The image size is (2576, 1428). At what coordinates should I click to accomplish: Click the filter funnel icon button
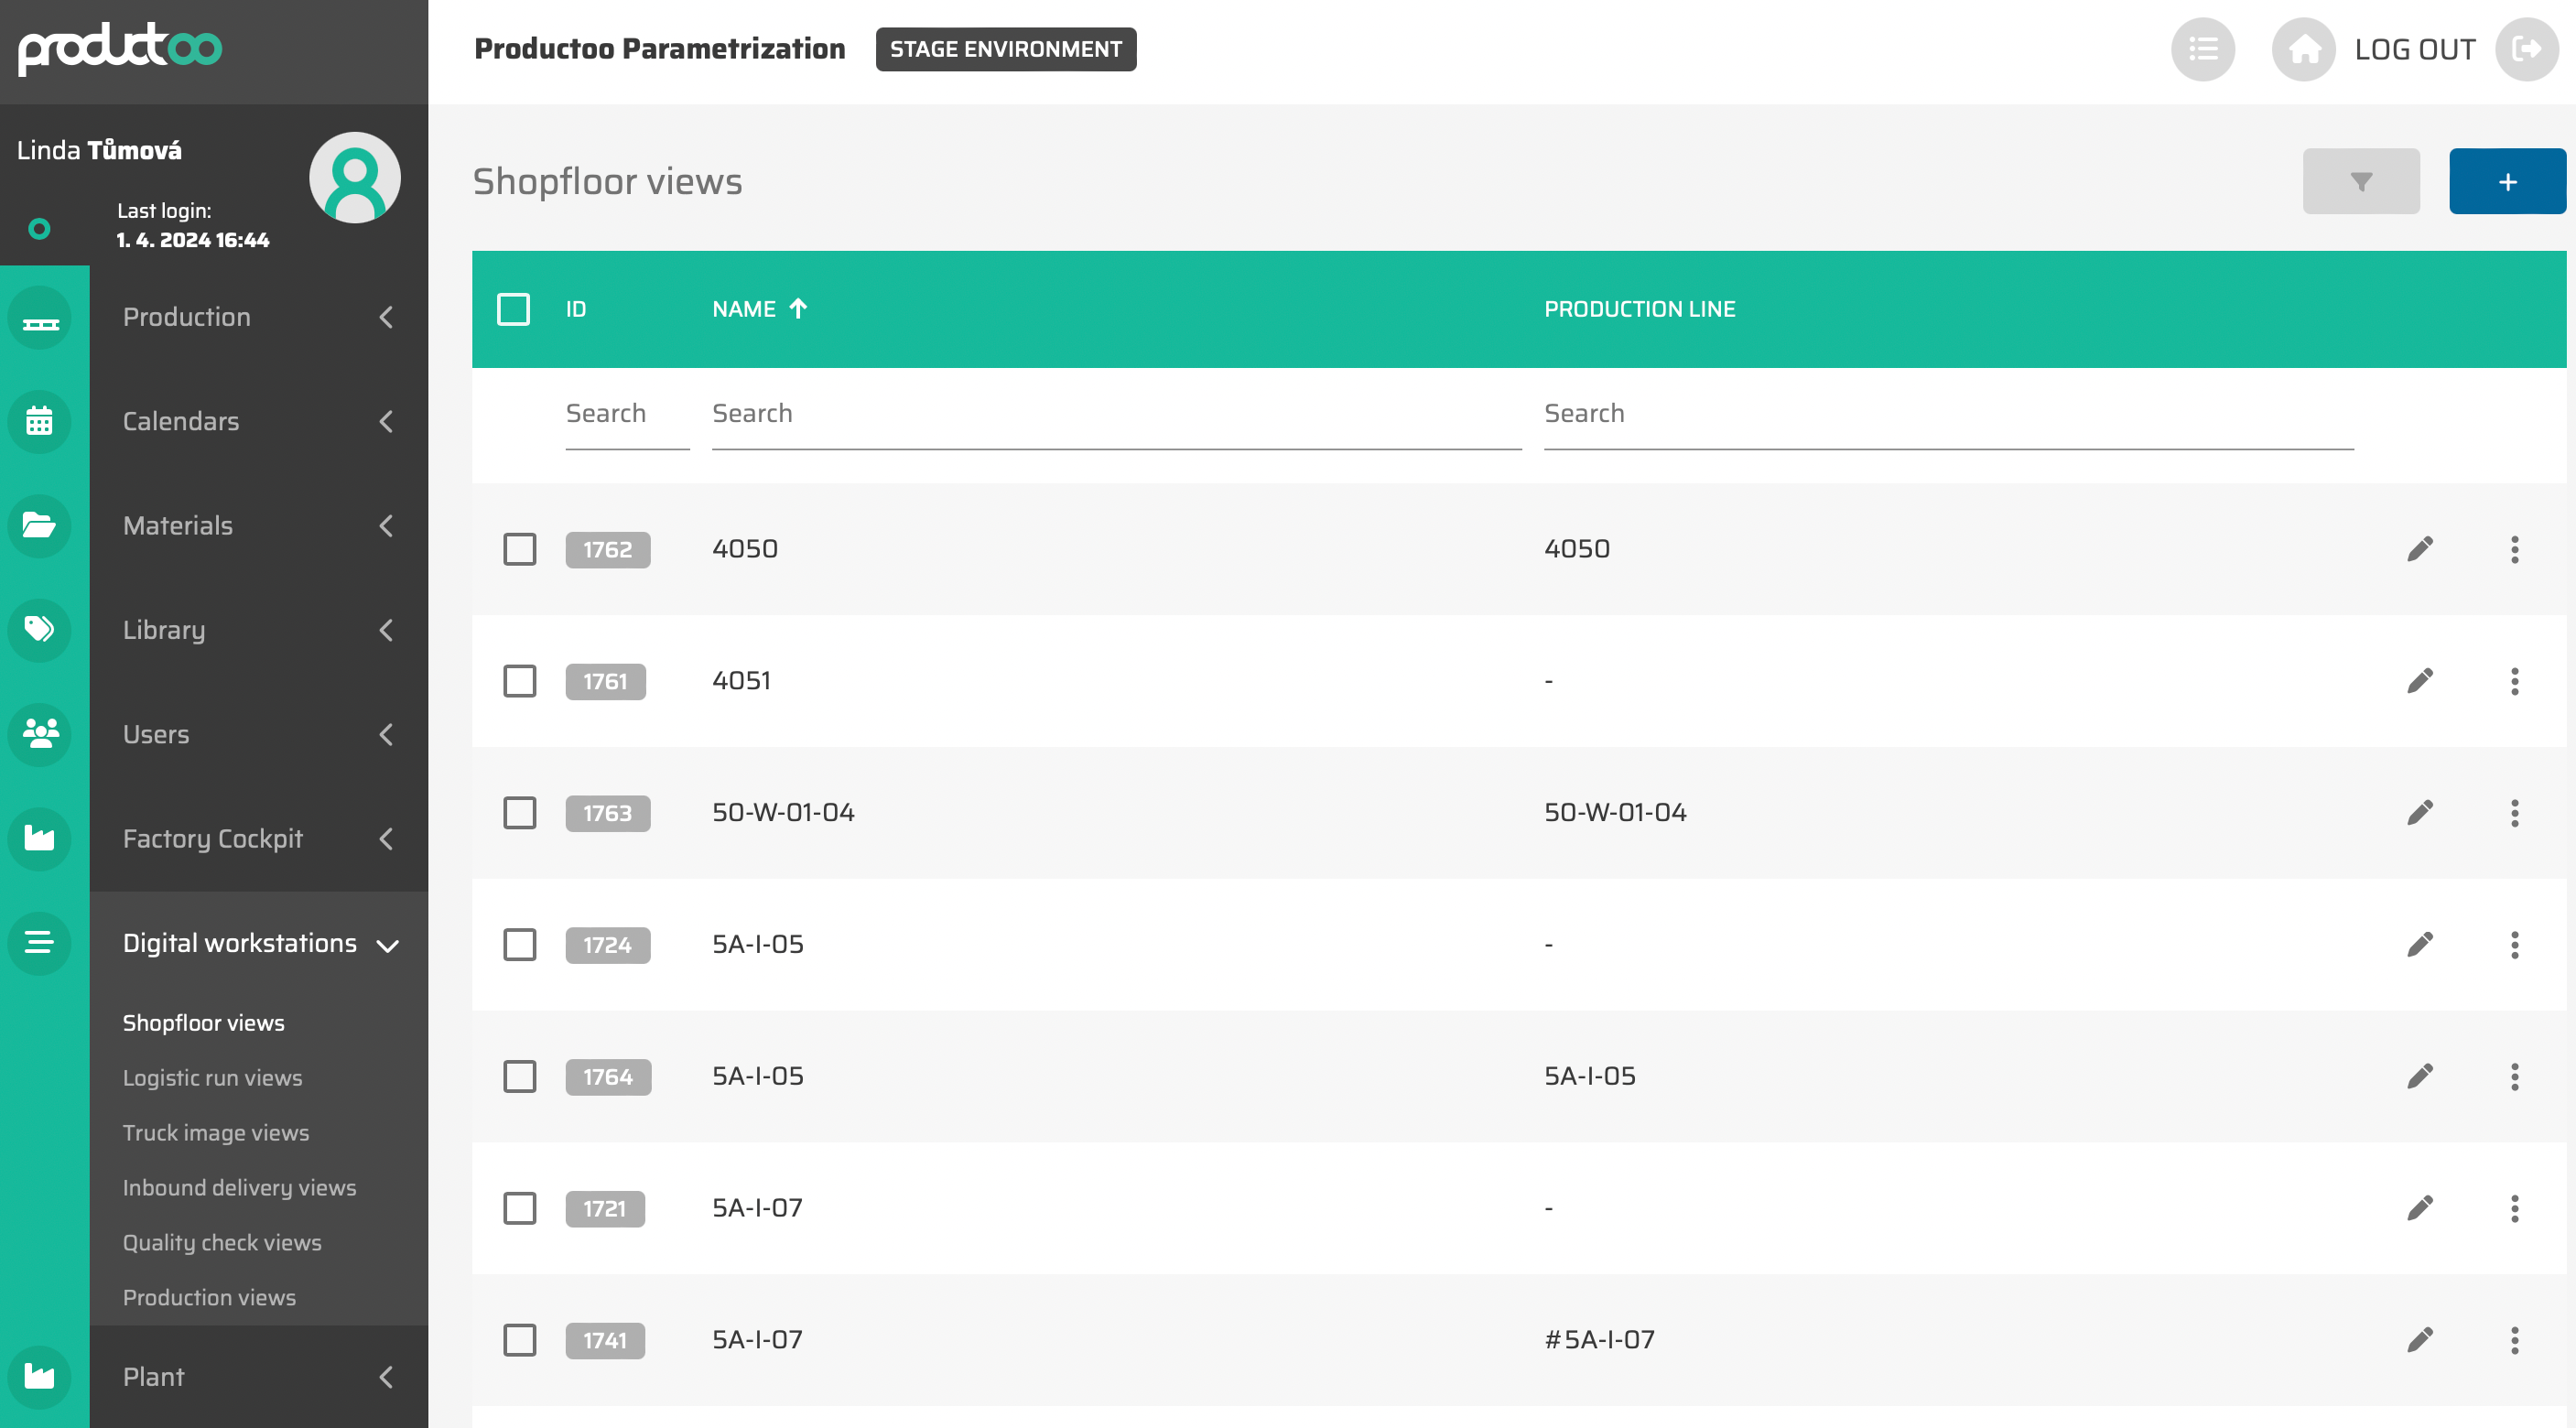coord(2360,182)
